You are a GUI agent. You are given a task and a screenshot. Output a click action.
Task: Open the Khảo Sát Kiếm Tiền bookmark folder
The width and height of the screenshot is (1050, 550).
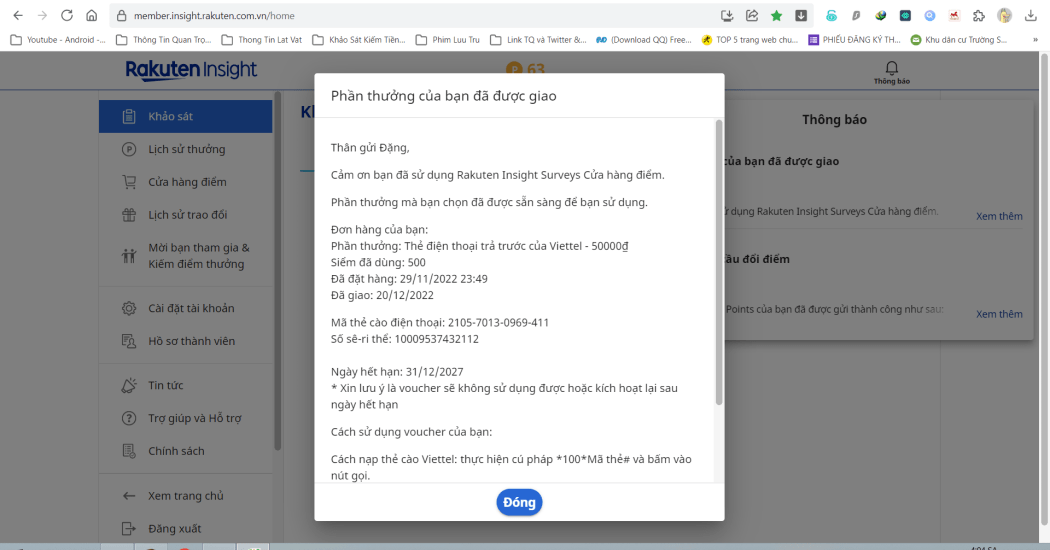pos(359,40)
